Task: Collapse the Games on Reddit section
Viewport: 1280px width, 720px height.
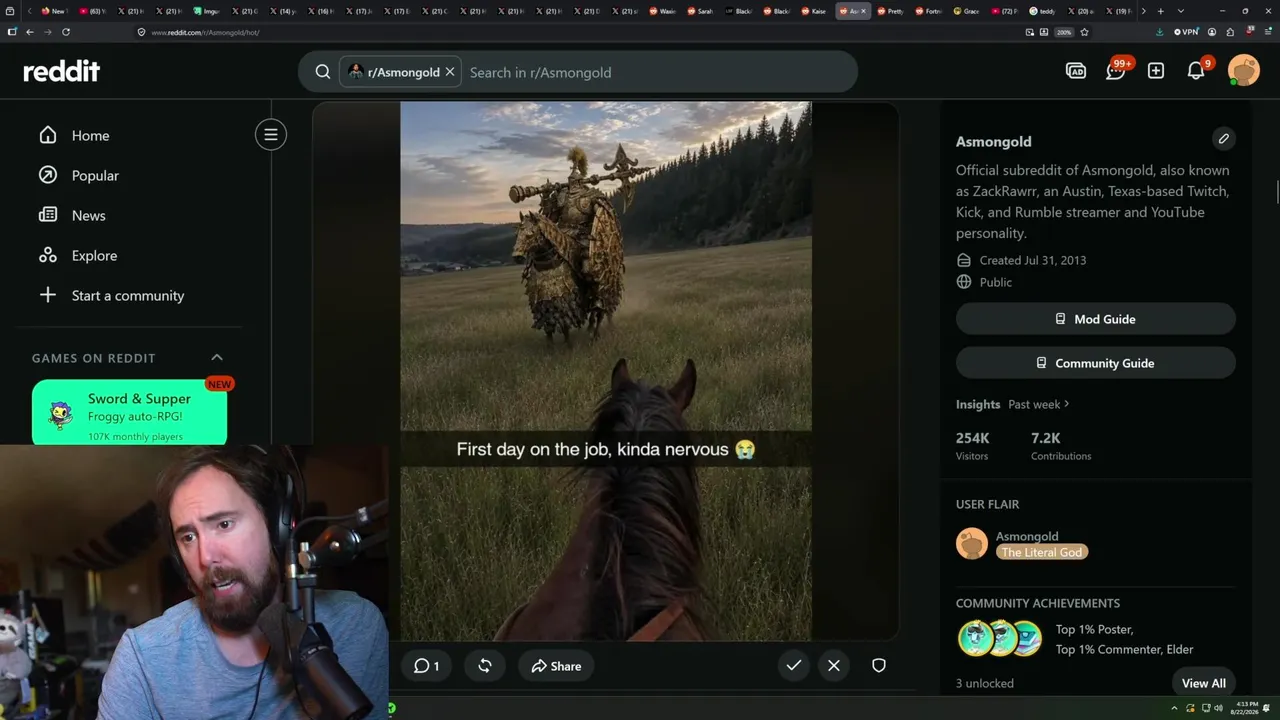Action: [x=217, y=358]
